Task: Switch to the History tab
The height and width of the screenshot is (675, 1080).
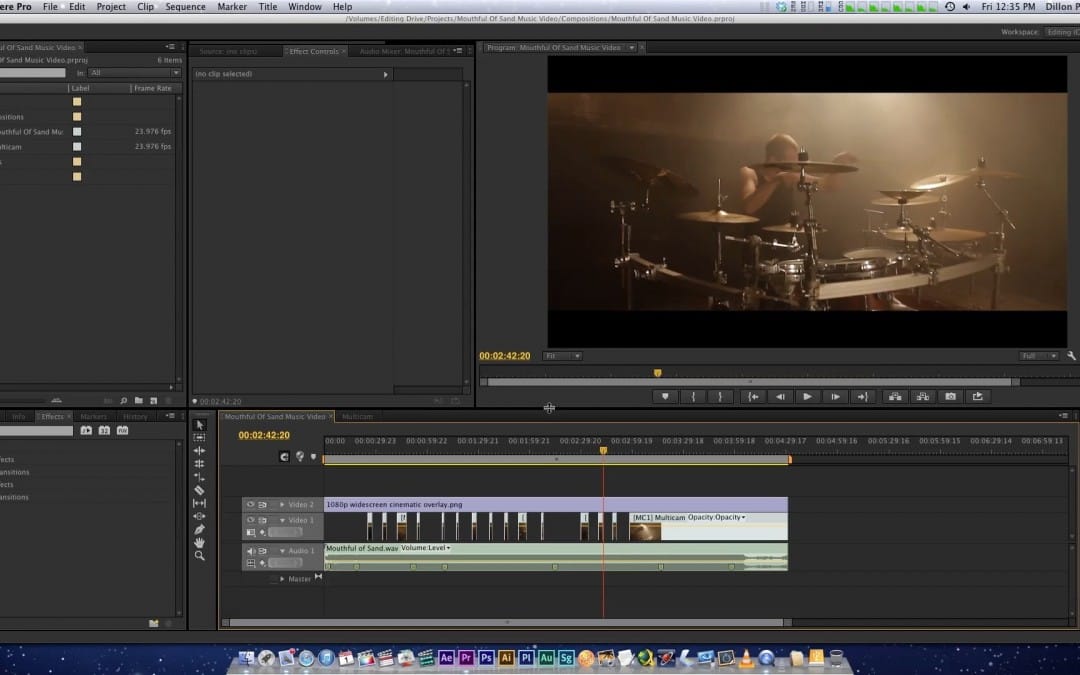Action: pyautogui.click(x=135, y=417)
